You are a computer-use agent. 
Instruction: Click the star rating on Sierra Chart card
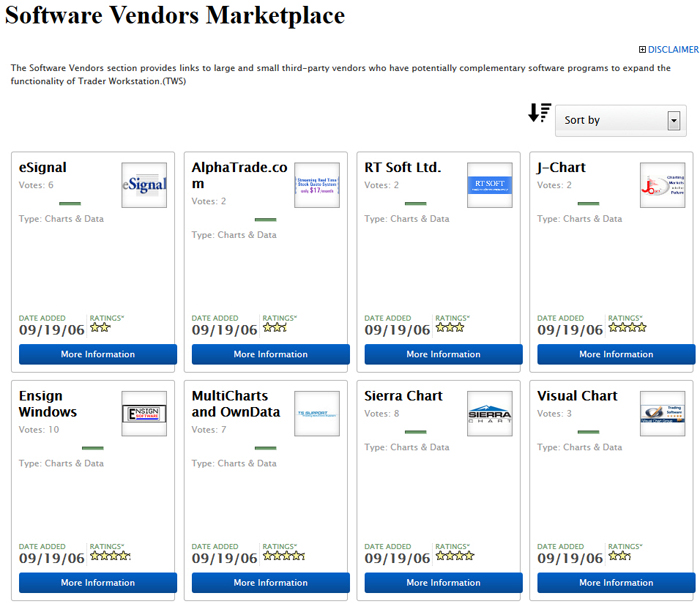pos(455,556)
